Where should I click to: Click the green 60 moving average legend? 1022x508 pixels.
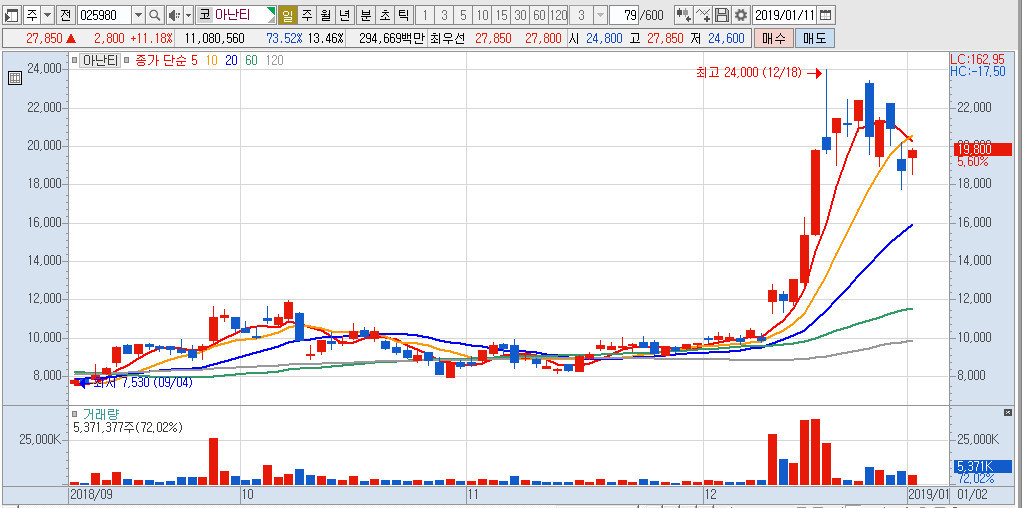point(251,61)
